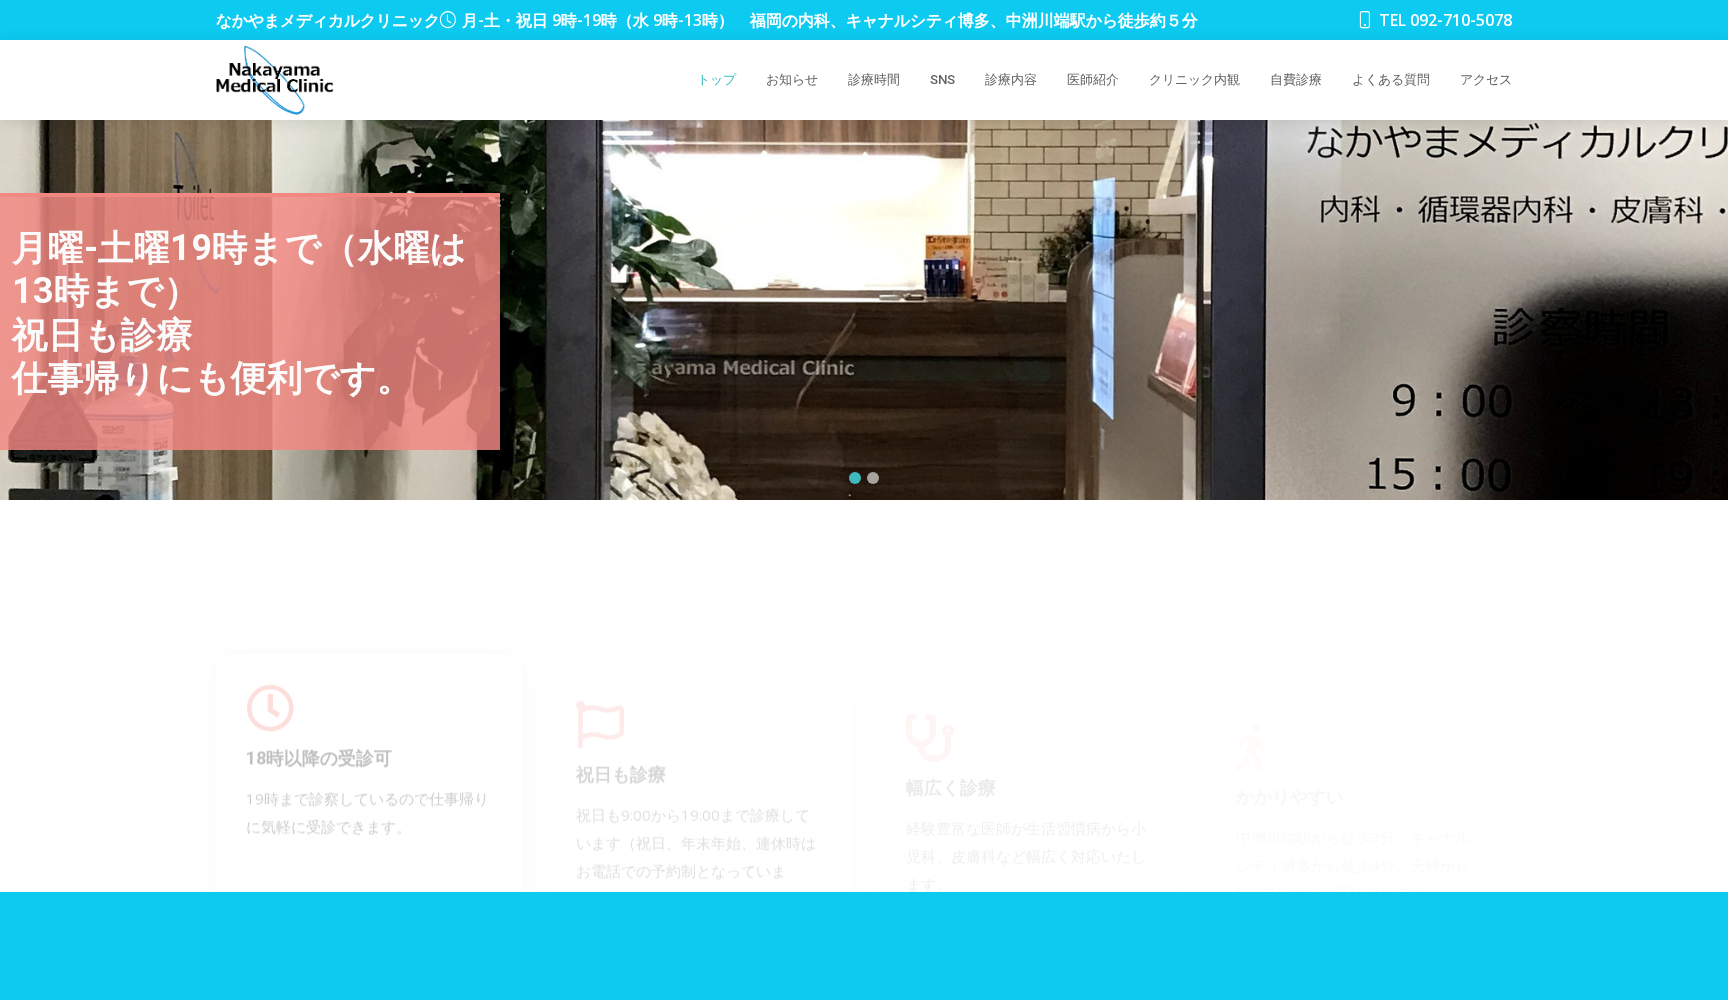
Task: Click the flag icon above 祝日も診療
Action: (x=600, y=724)
